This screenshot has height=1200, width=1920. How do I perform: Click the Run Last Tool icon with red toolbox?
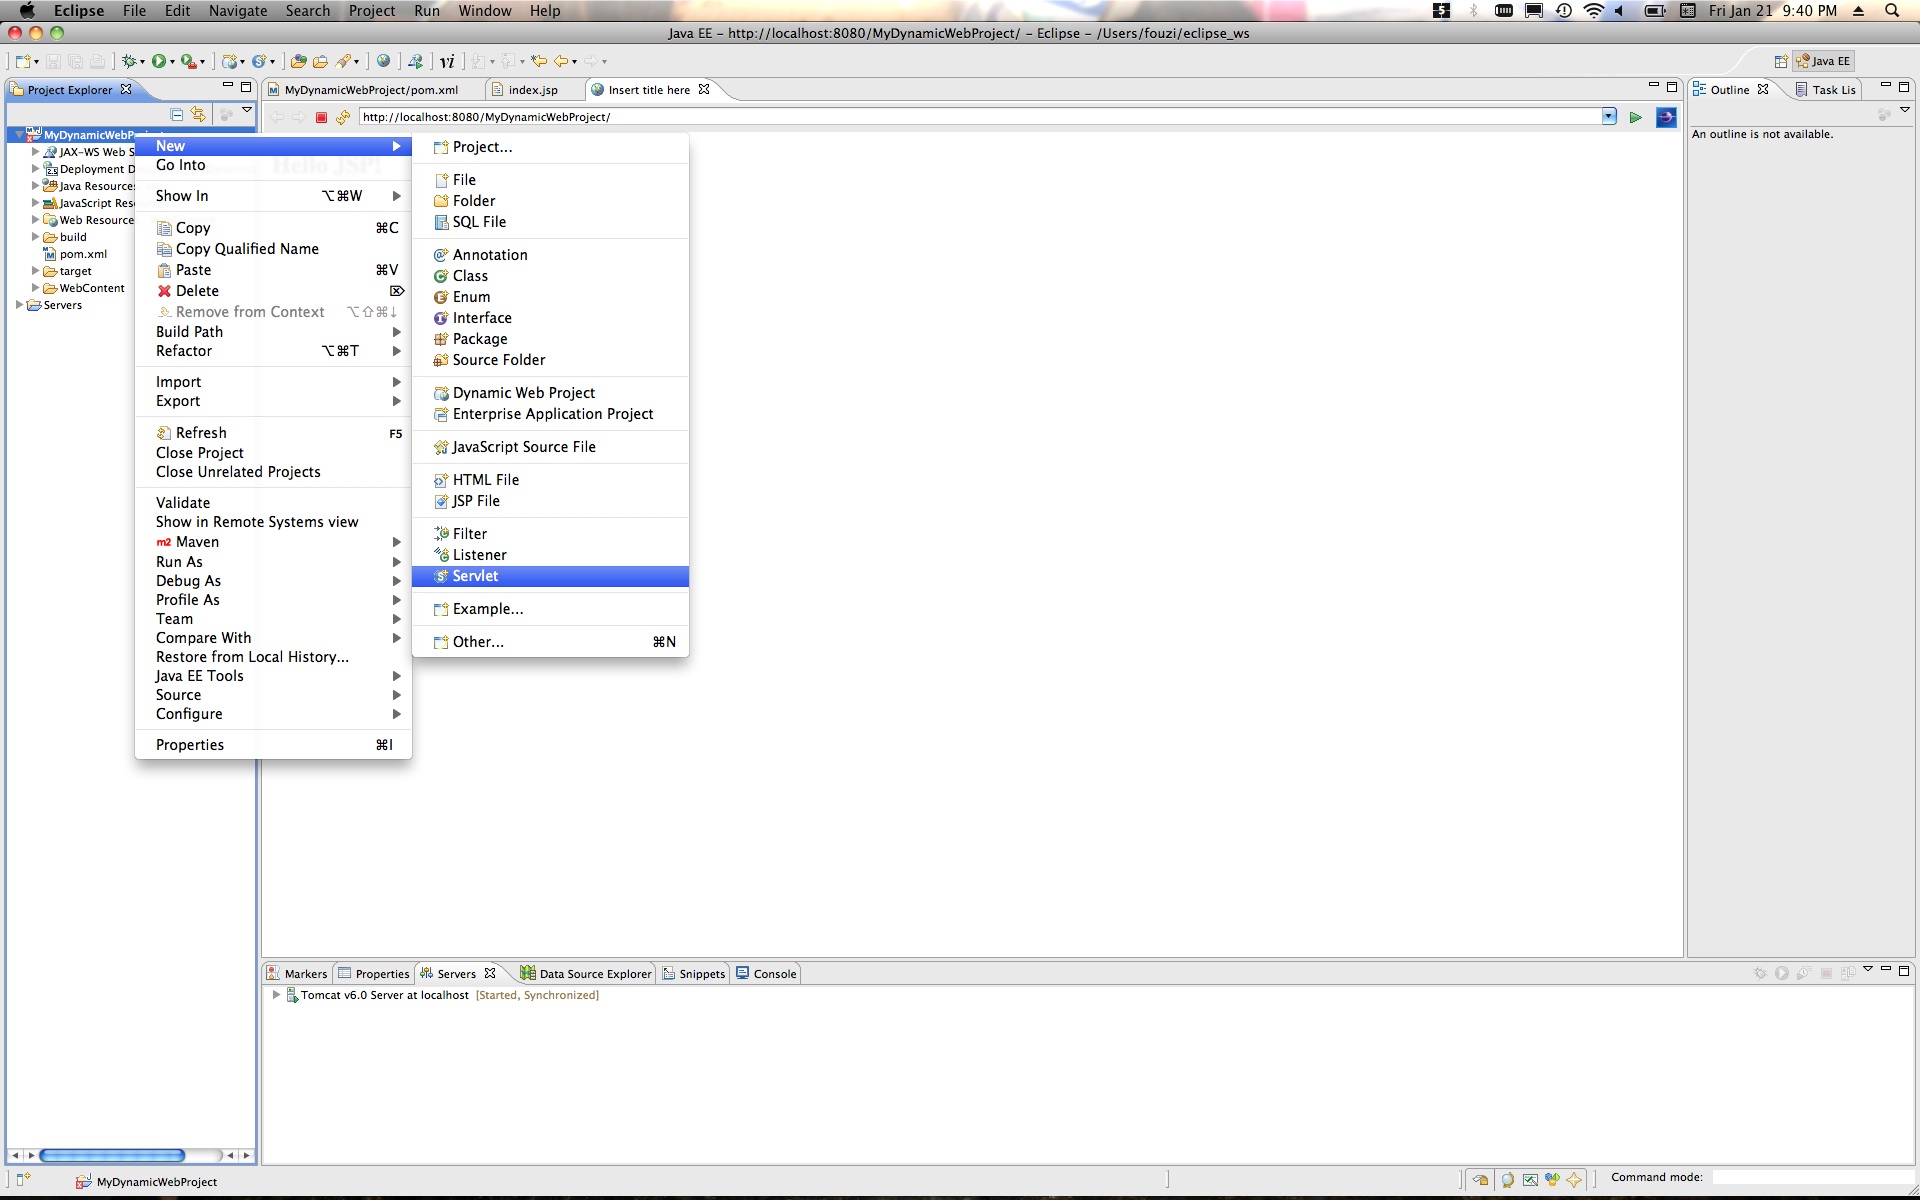click(188, 61)
